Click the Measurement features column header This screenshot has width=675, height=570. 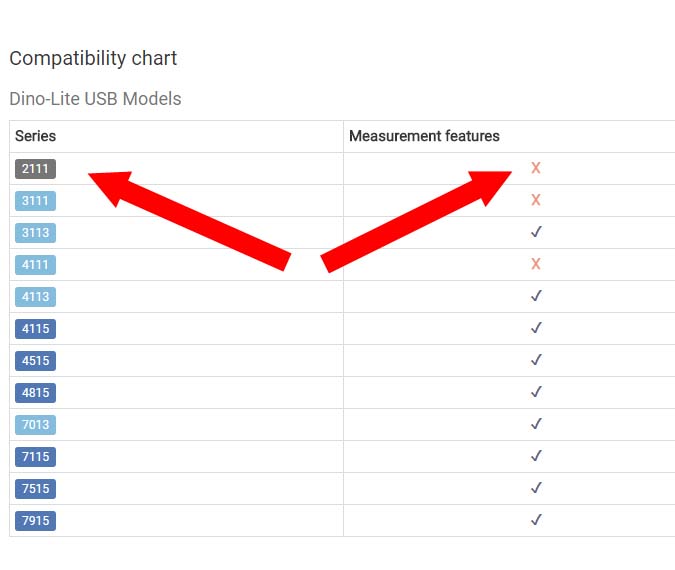coord(424,136)
